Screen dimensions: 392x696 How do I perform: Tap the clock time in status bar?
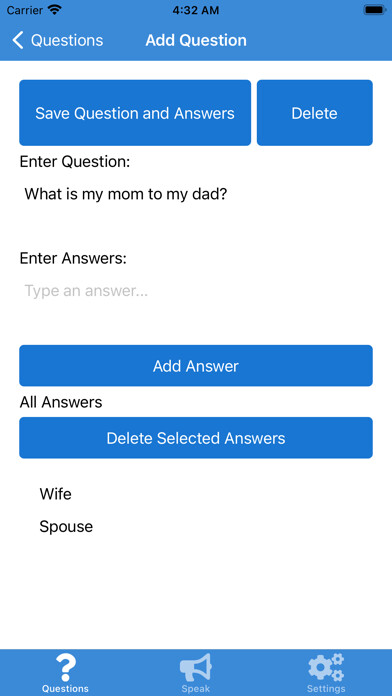pyautogui.click(x=196, y=10)
